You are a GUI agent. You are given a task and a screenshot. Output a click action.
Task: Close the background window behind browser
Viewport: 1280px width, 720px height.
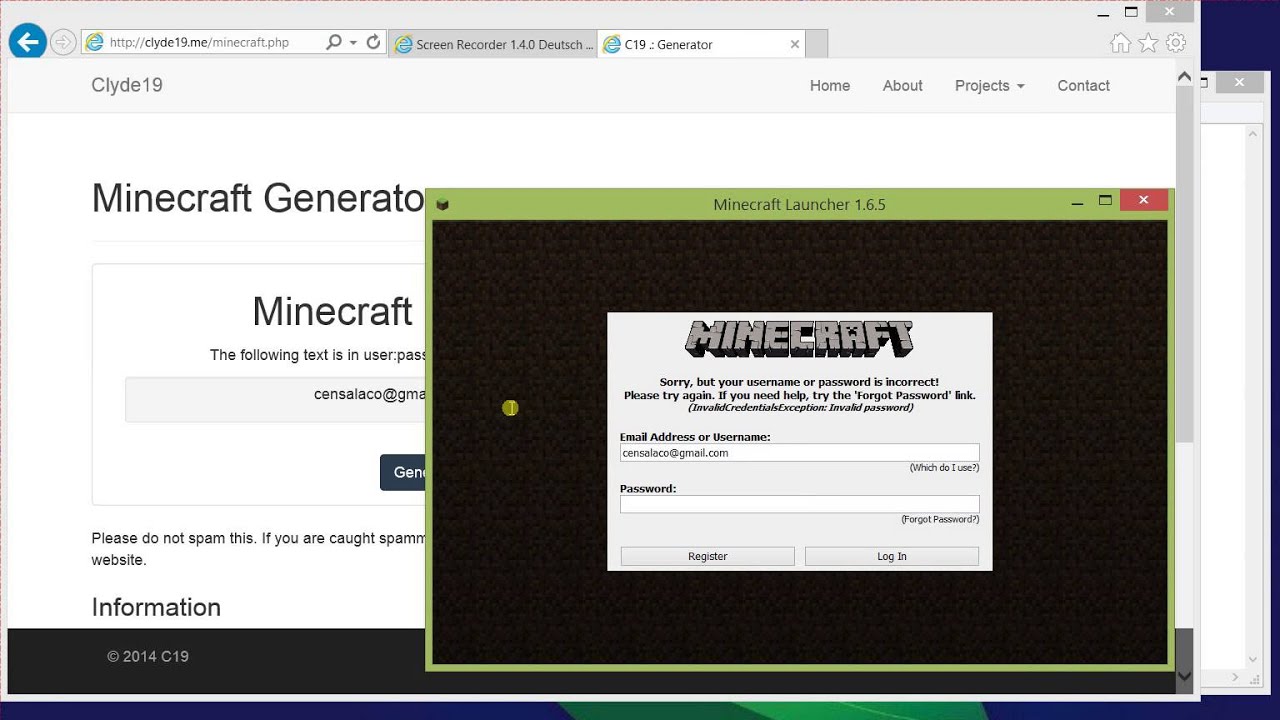[x=1240, y=83]
